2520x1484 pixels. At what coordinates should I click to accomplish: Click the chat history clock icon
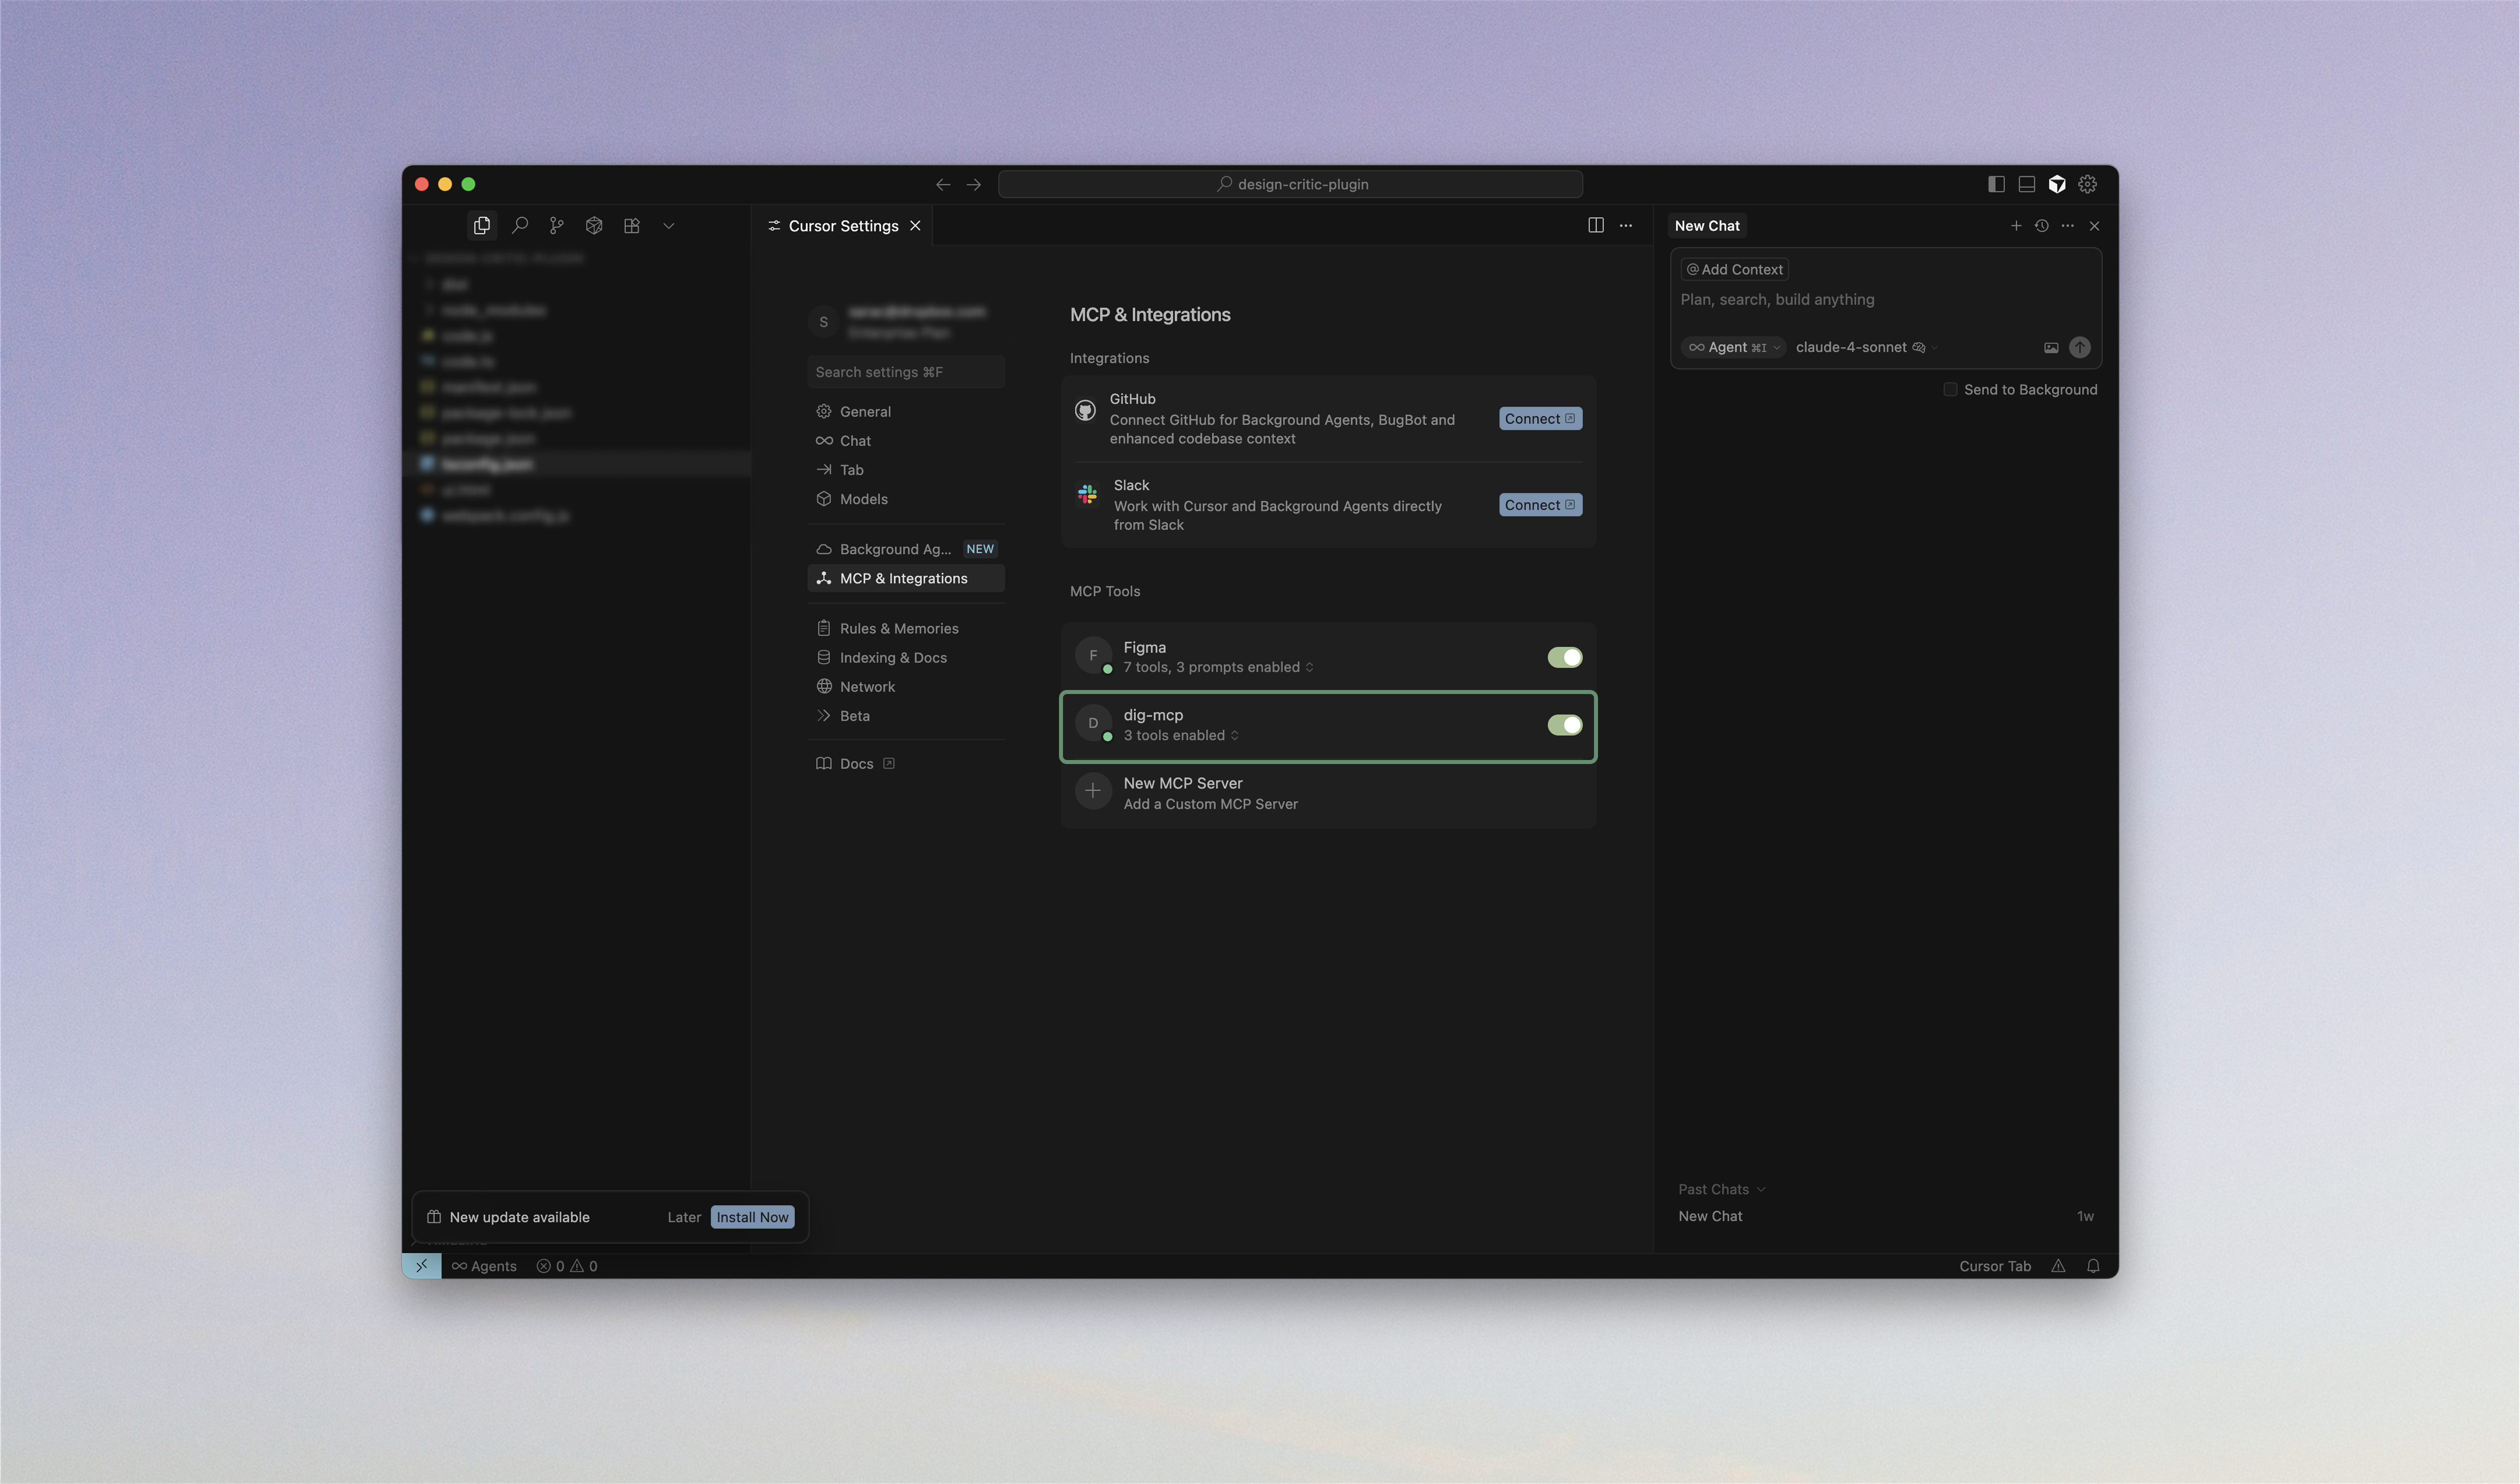2042,226
